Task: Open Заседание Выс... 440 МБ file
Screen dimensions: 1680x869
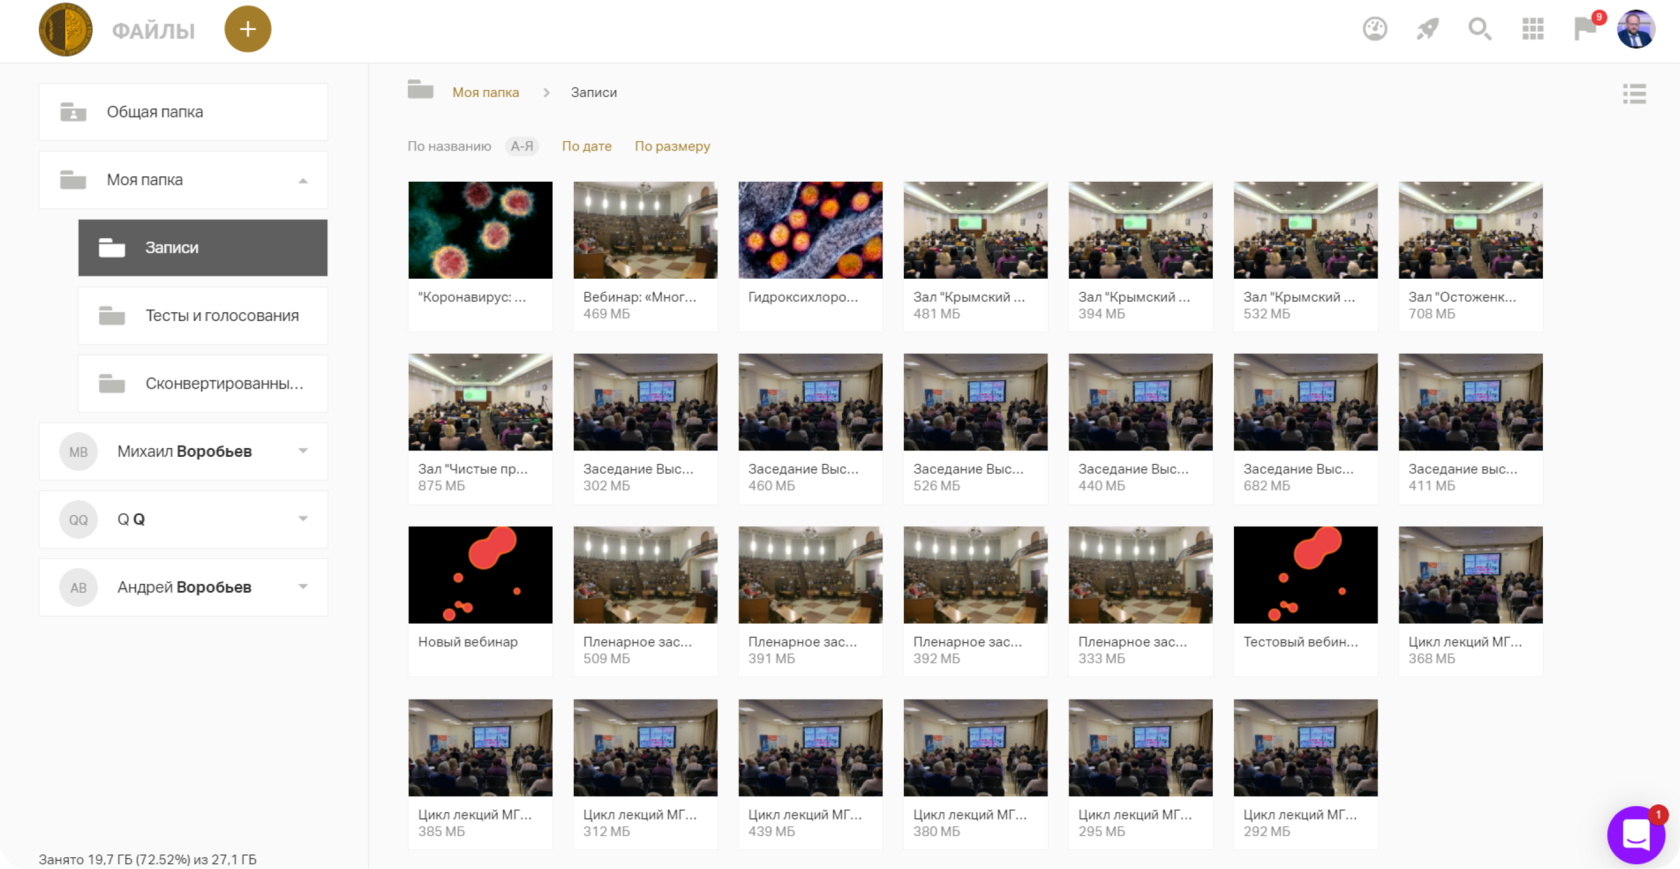Action: click(x=1140, y=427)
